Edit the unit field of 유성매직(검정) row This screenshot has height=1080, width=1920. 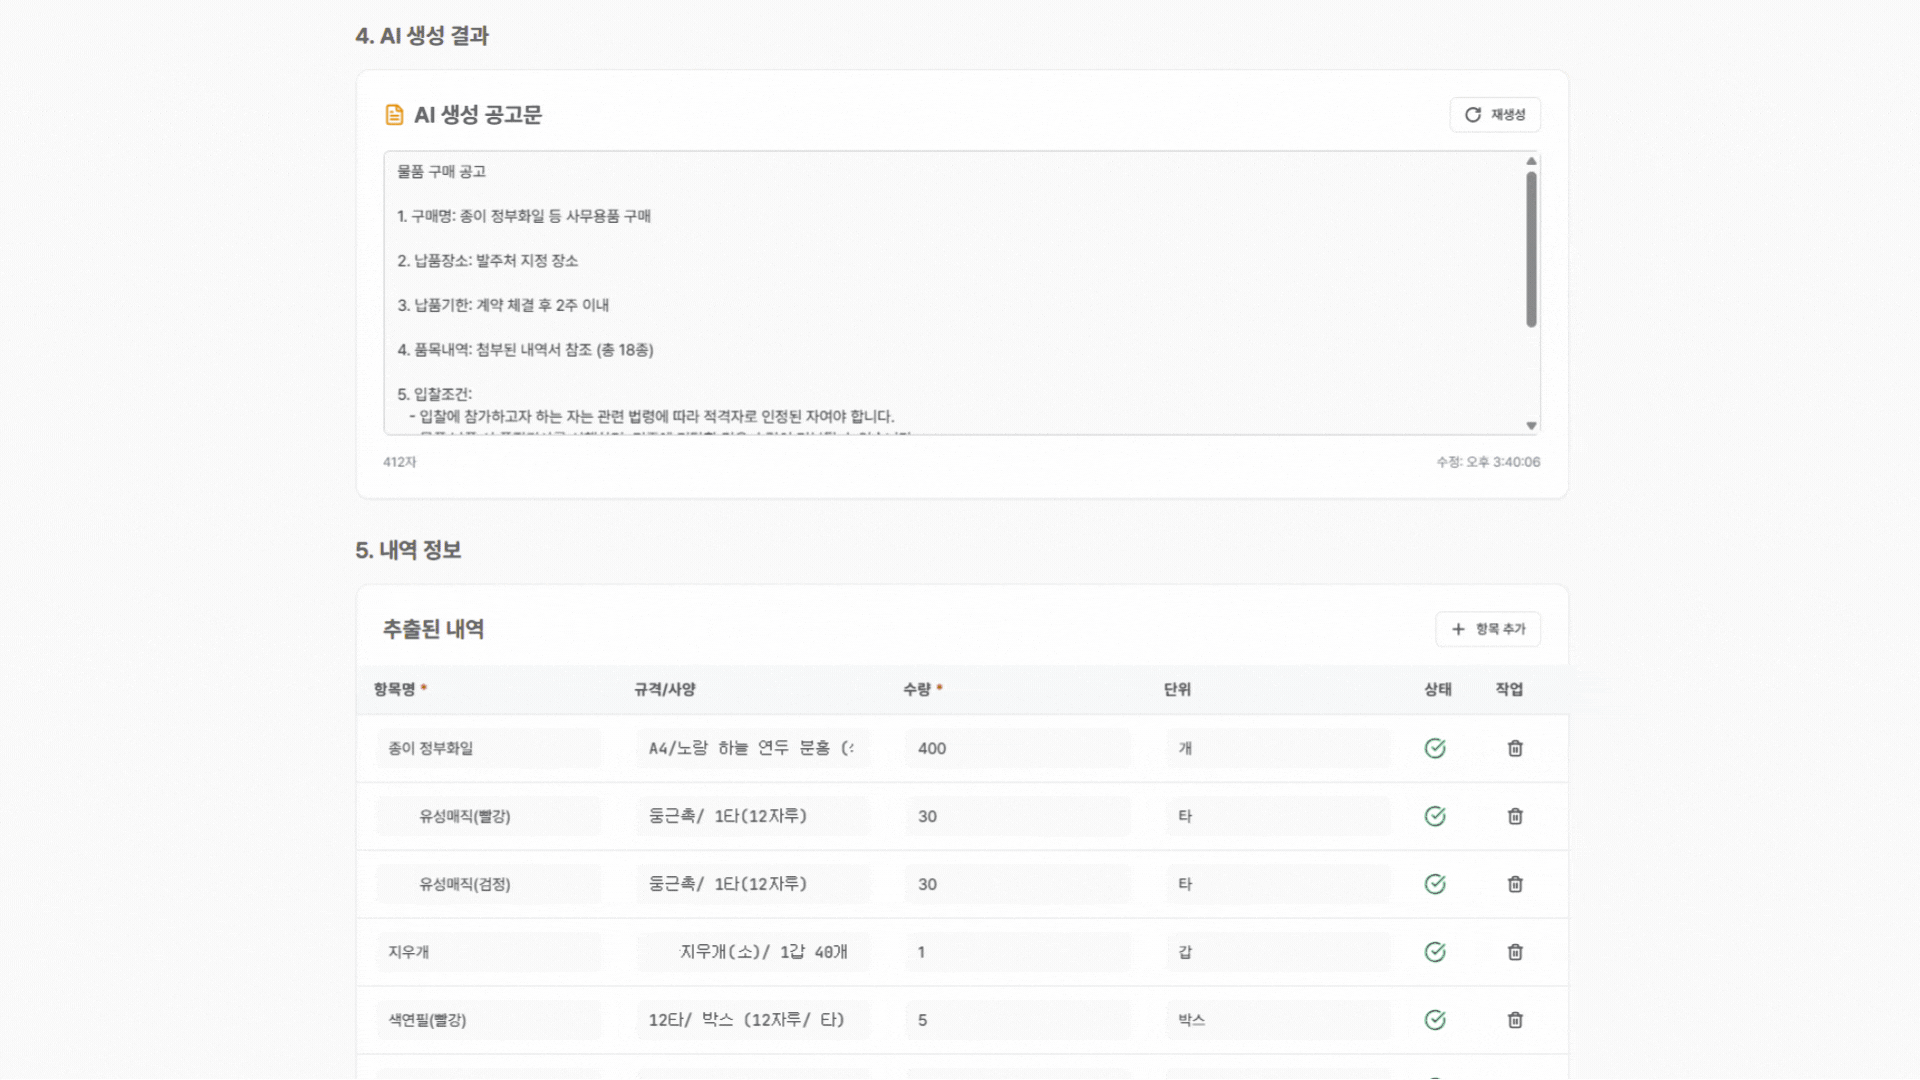coord(1278,884)
